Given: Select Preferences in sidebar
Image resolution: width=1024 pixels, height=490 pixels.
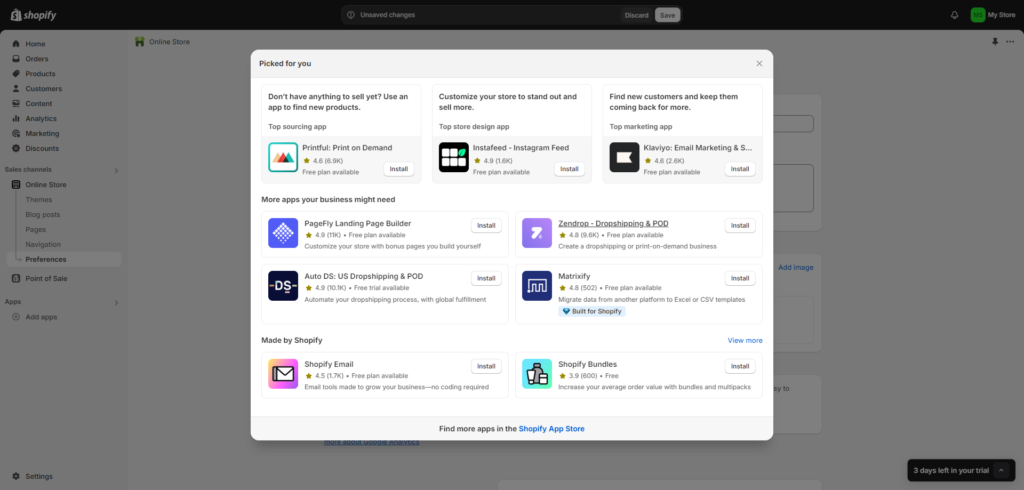Looking at the screenshot, I should (x=63, y=259).
